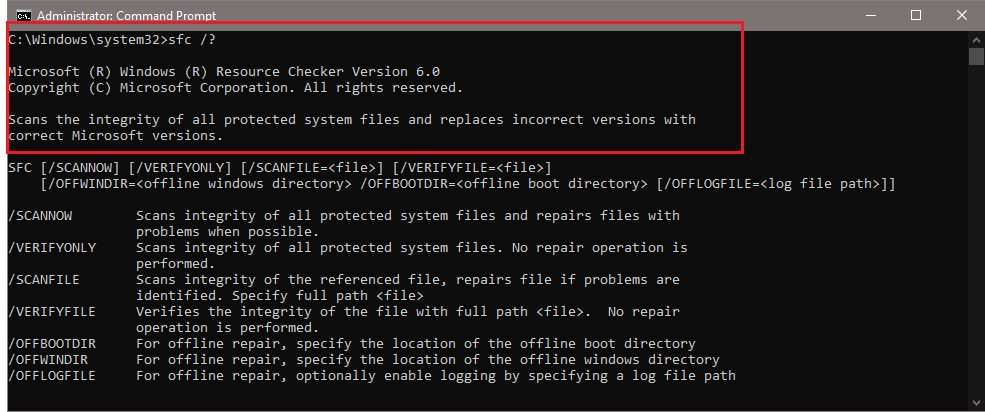Click the Resource Checker Version 6.0 line
The height and width of the screenshot is (412, 985).
pos(224,72)
